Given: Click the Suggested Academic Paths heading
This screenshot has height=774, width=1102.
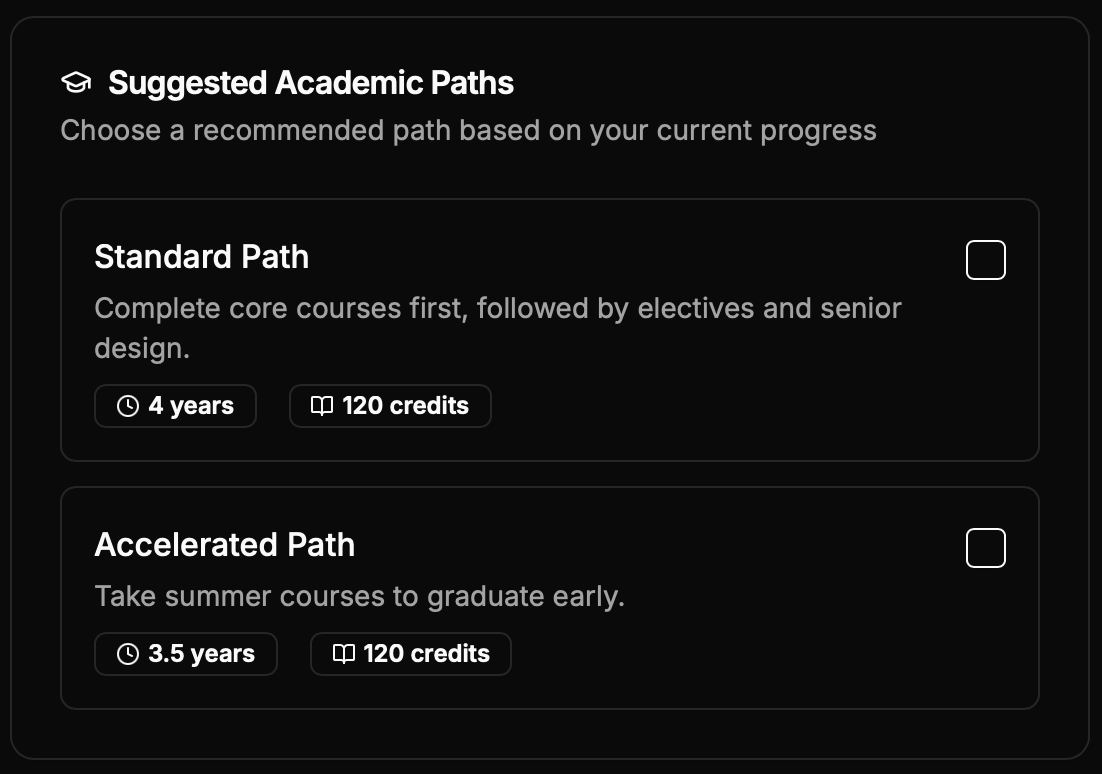Looking at the screenshot, I should pos(311,82).
